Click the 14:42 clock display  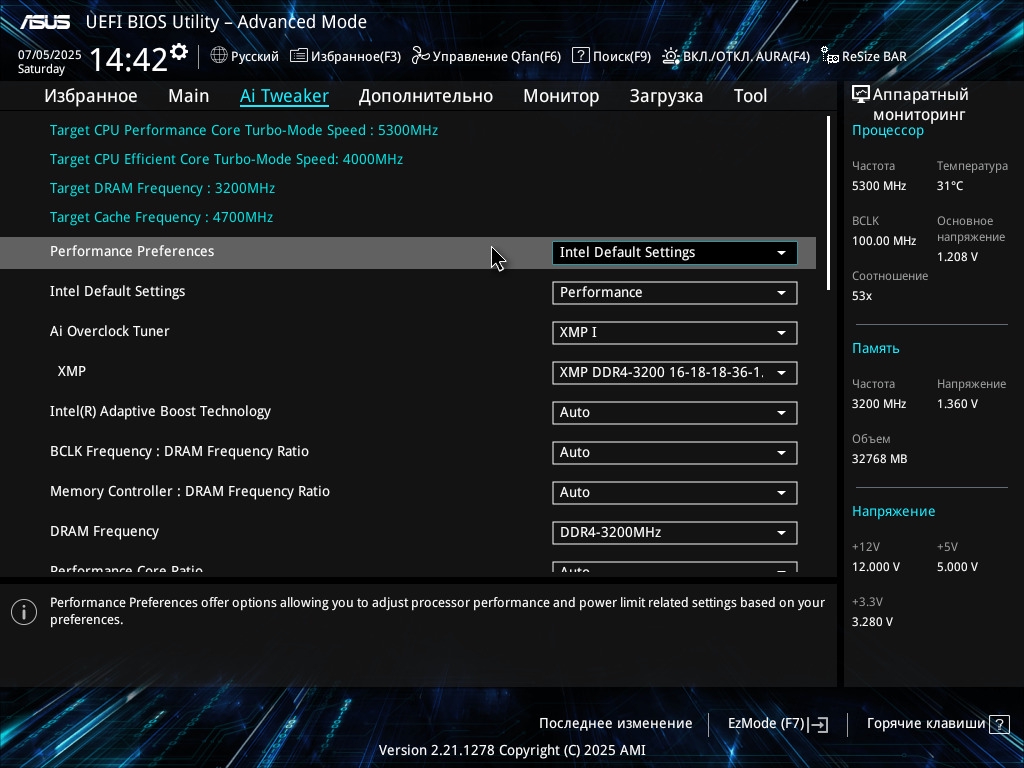pyautogui.click(x=129, y=59)
